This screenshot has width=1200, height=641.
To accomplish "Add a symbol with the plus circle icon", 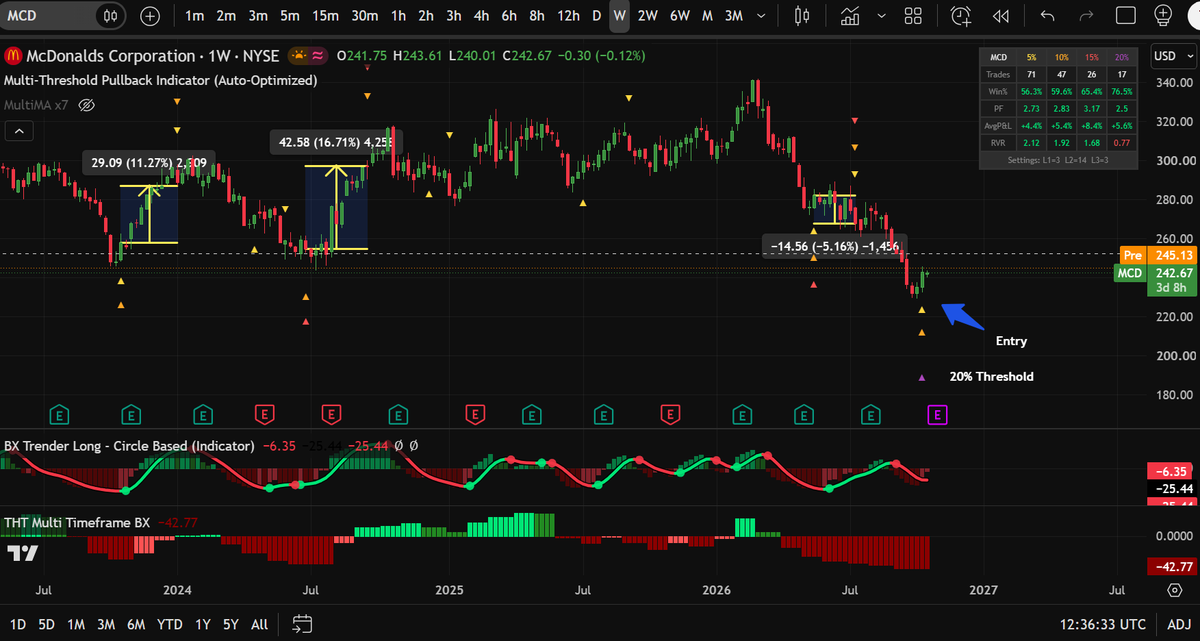I will click(x=150, y=16).
